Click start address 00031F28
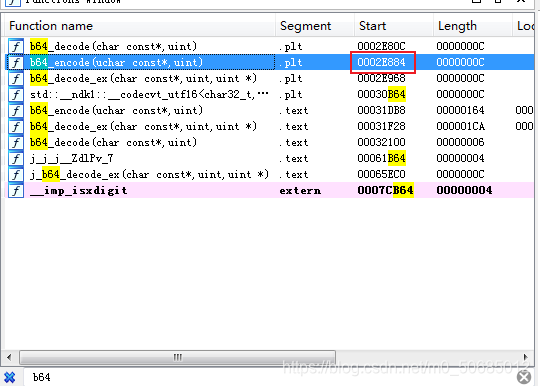The width and height of the screenshot is (540, 386). (x=381, y=126)
